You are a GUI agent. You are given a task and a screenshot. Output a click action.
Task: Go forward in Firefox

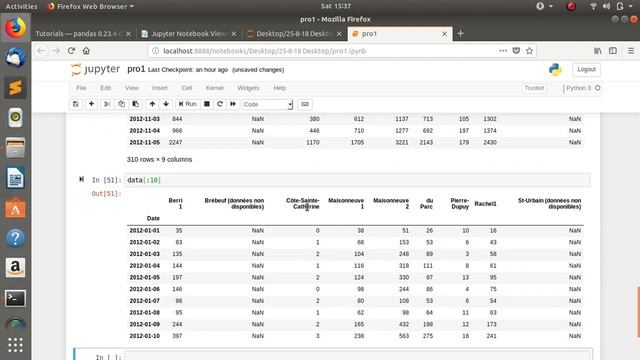pos(56,51)
